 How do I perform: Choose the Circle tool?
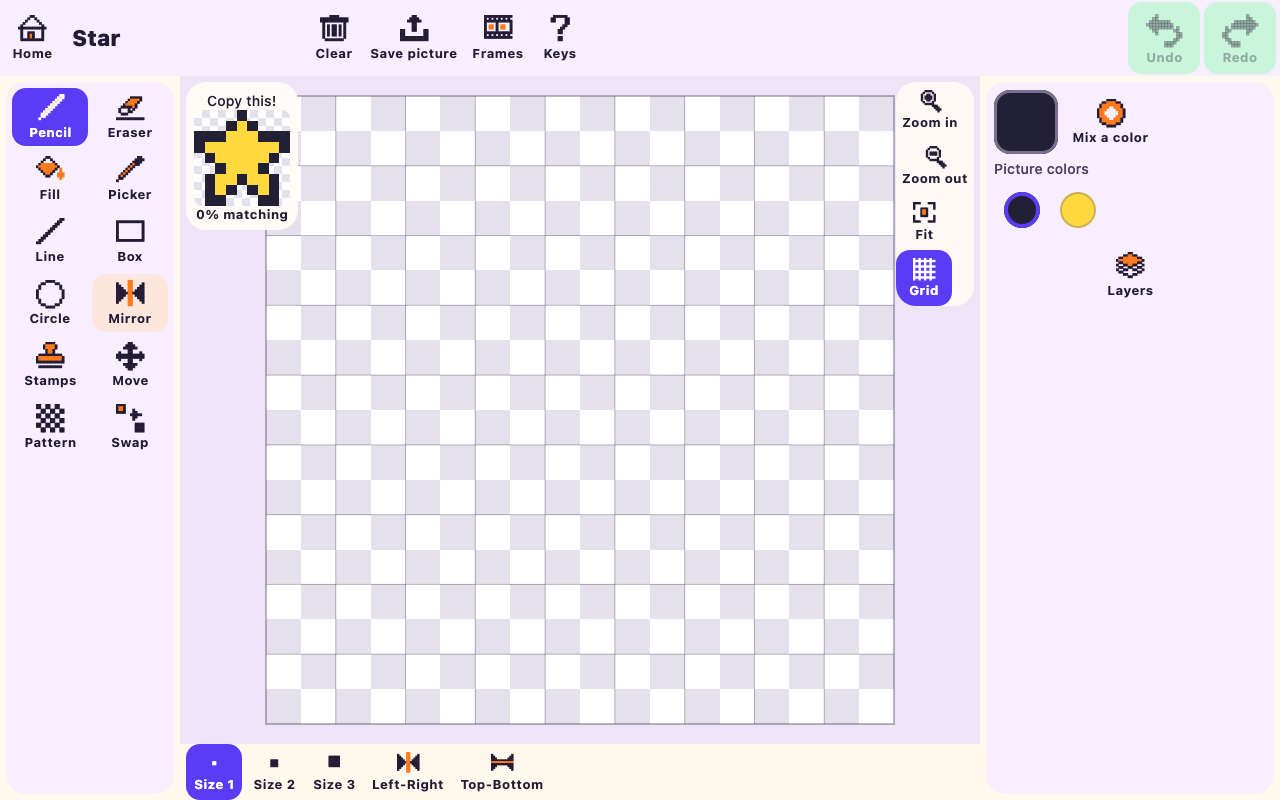50,303
